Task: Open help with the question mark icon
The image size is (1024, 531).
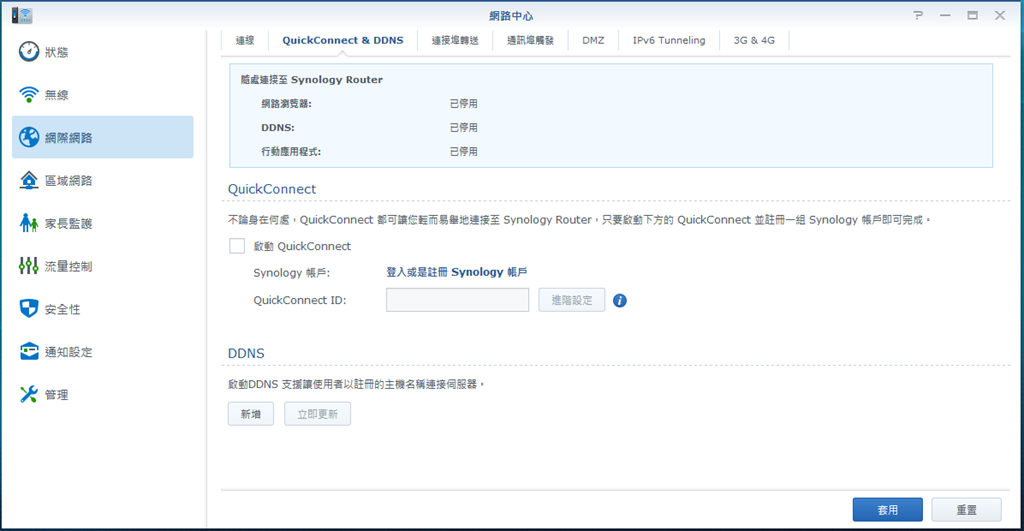Action: point(918,15)
